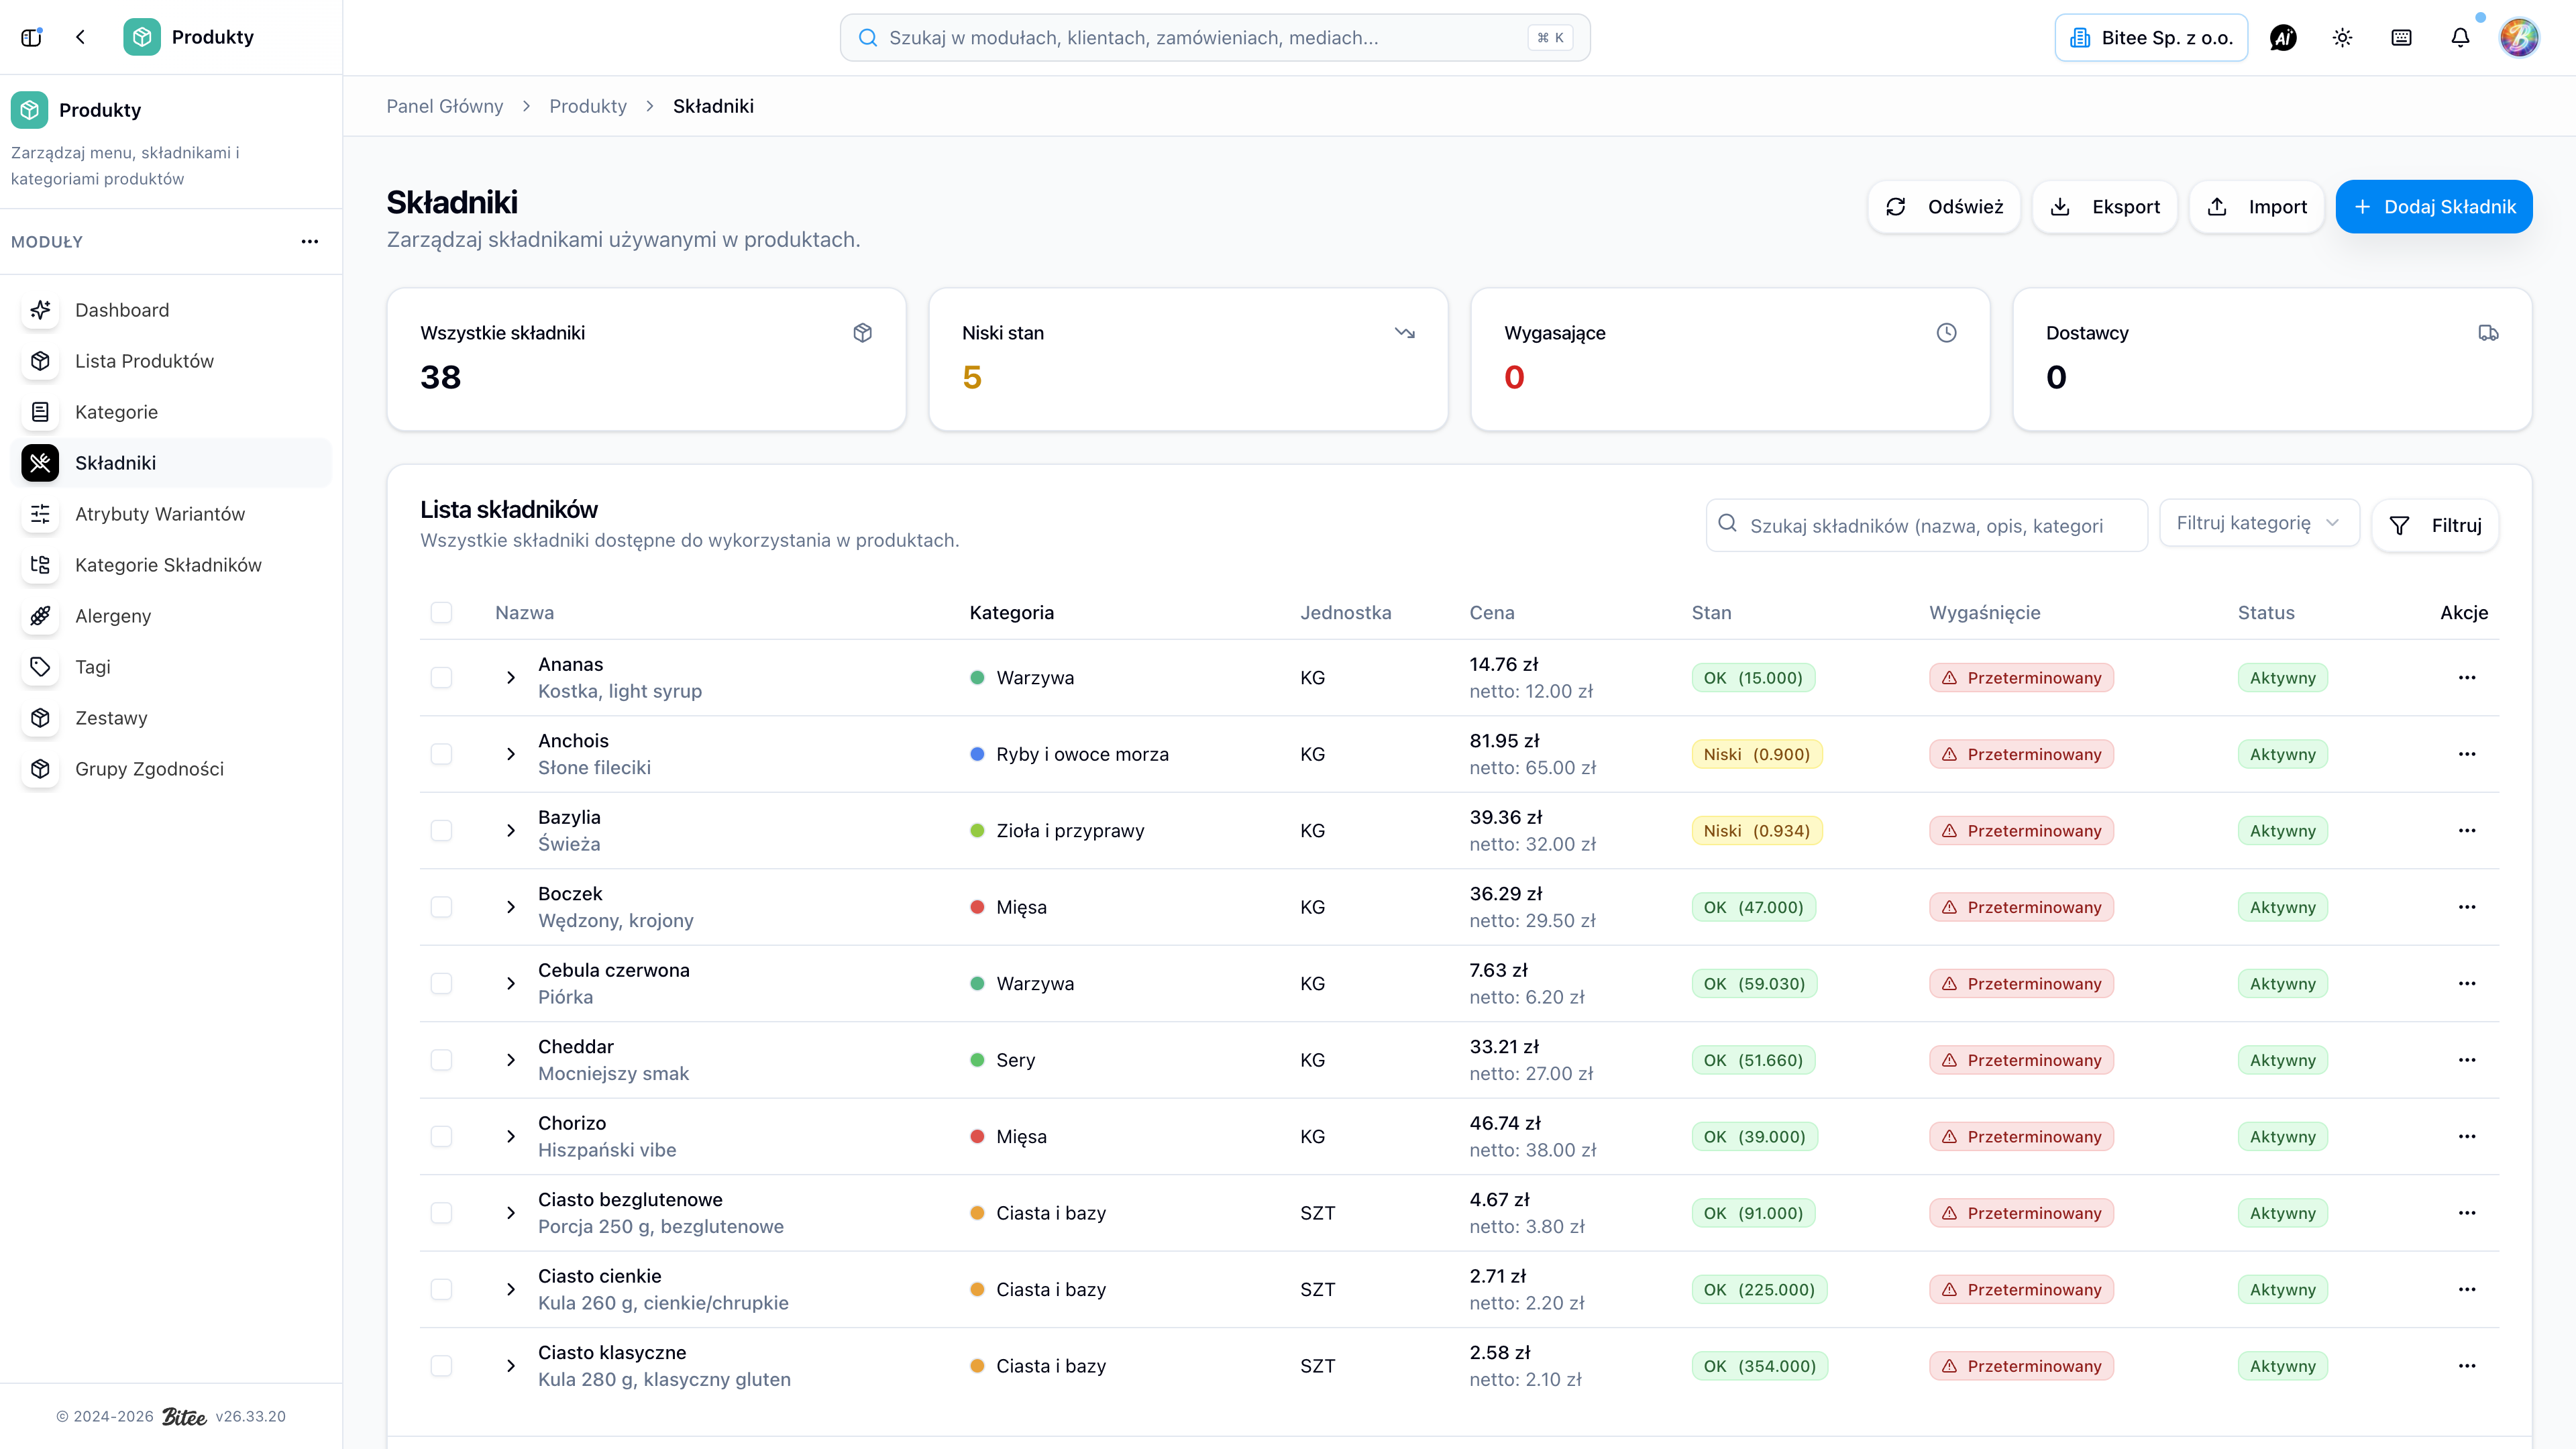
Task: Open the Składniki menu item
Action: coord(171,463)
